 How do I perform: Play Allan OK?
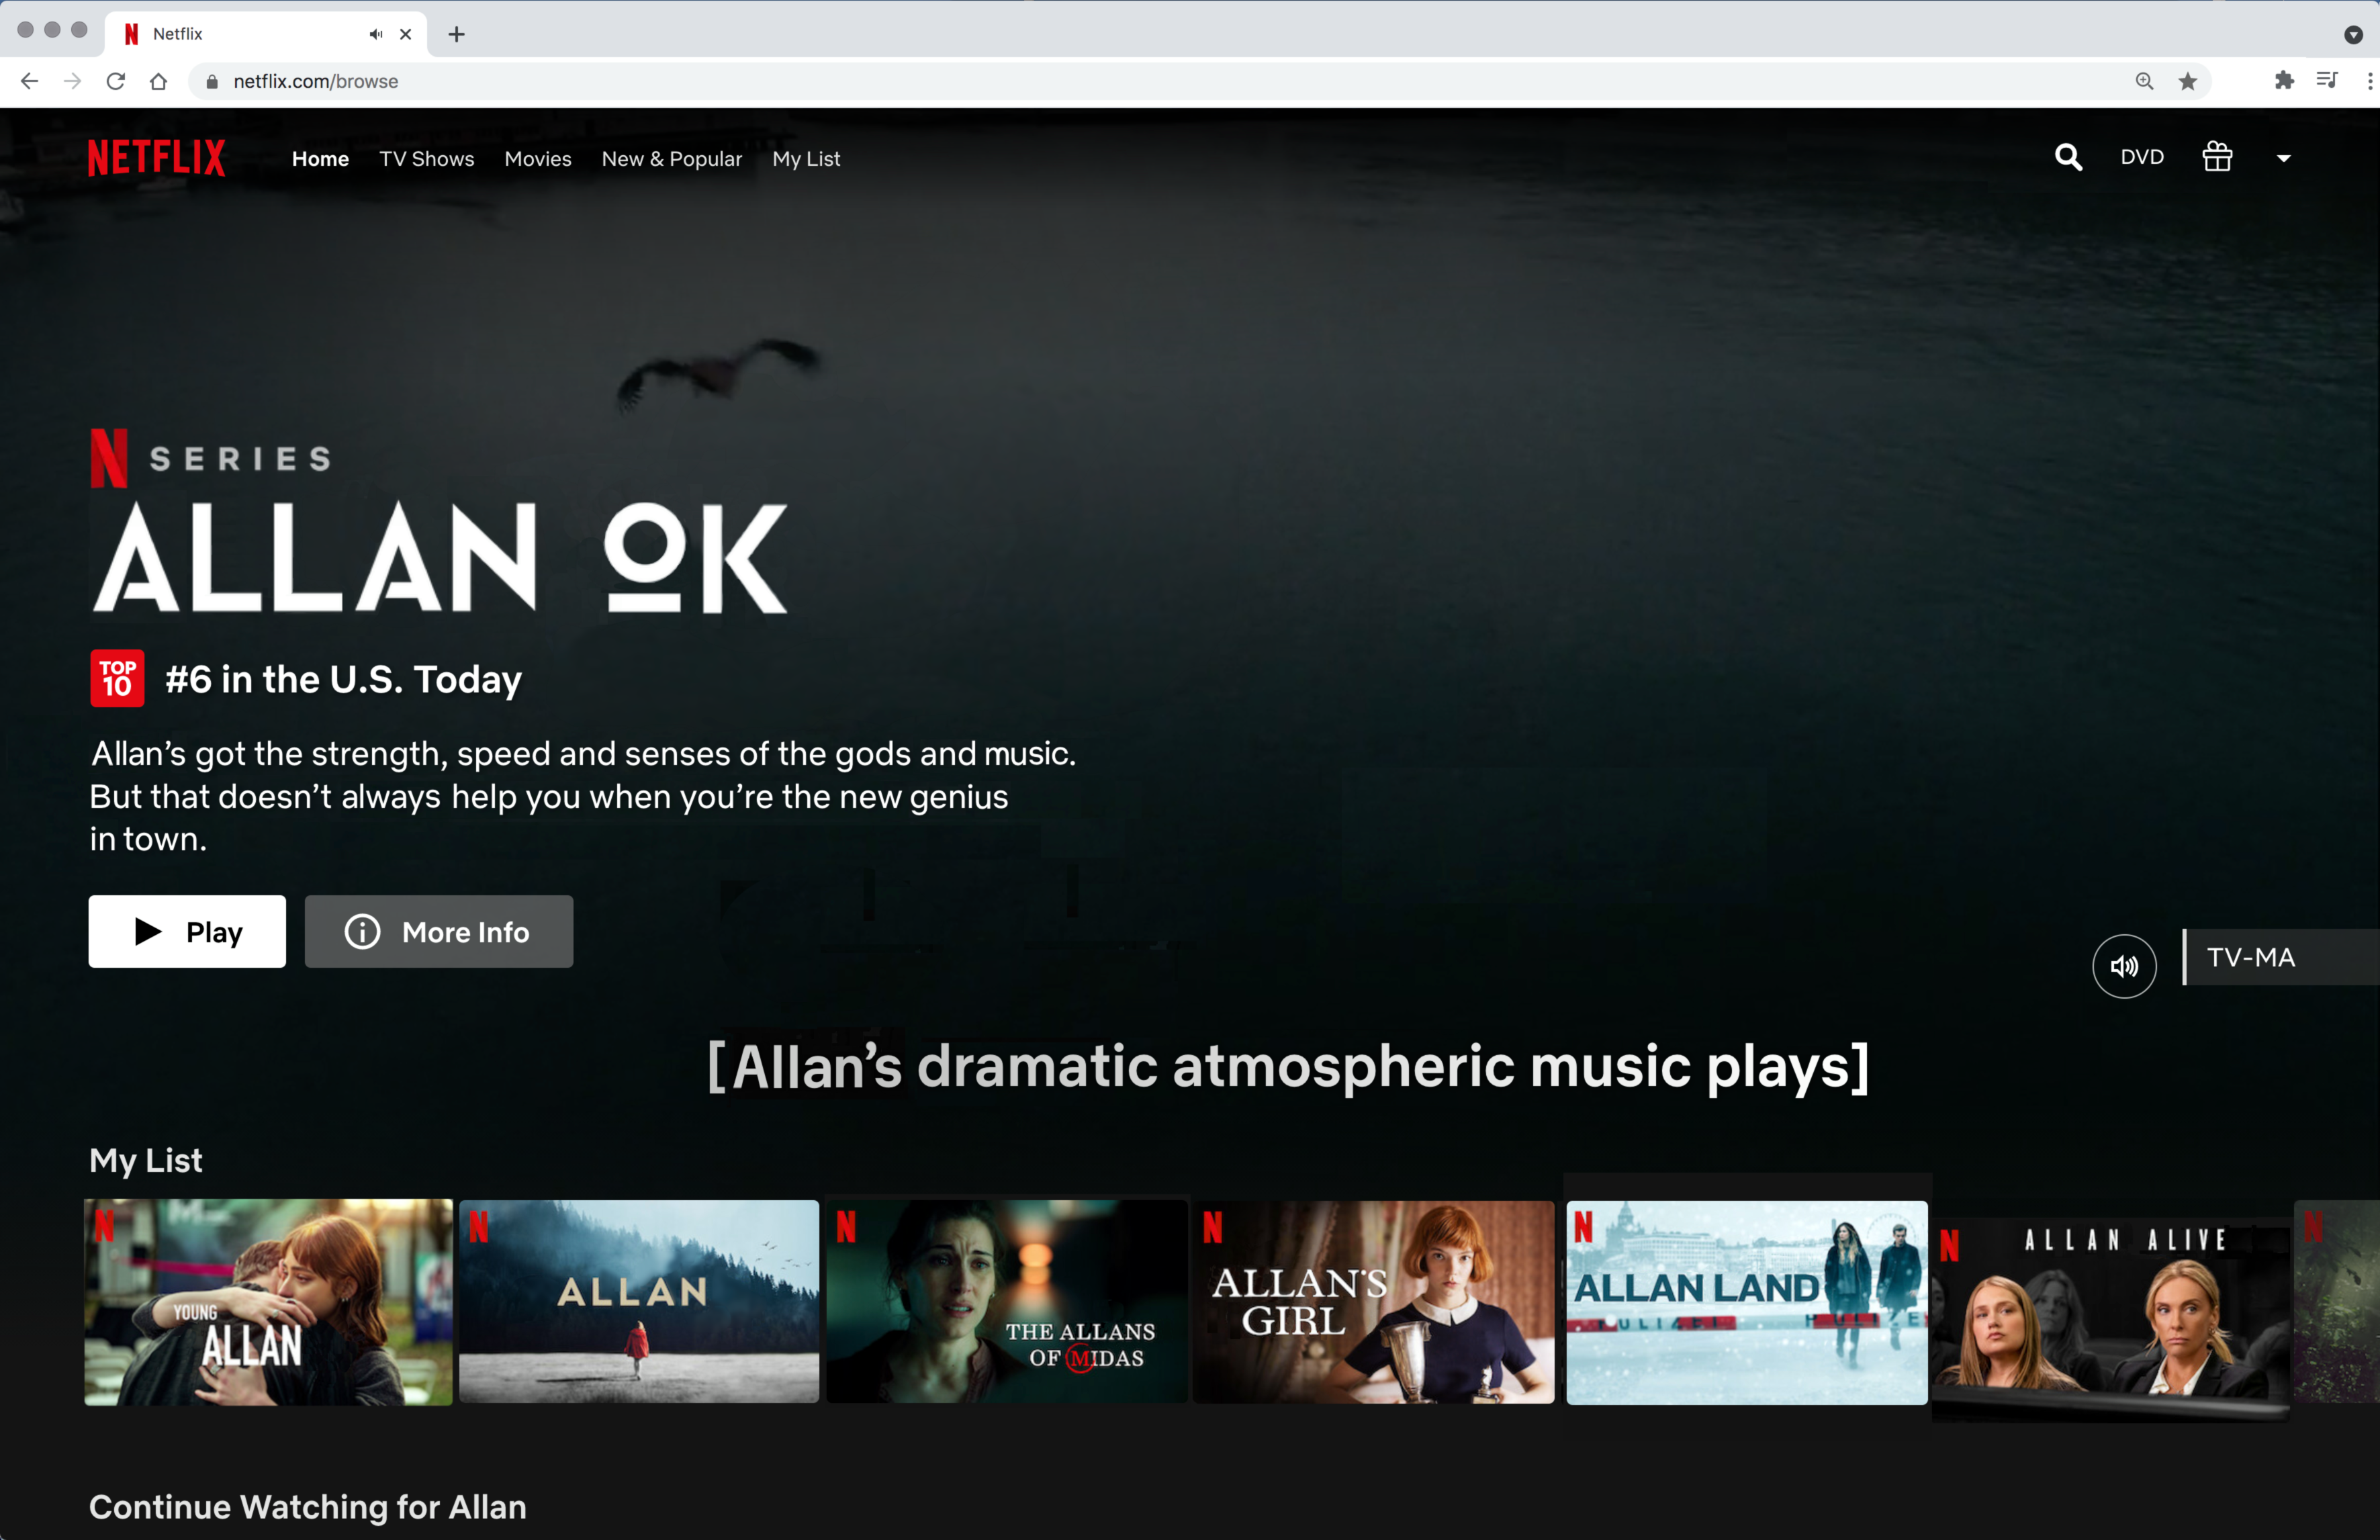(187, 931)
